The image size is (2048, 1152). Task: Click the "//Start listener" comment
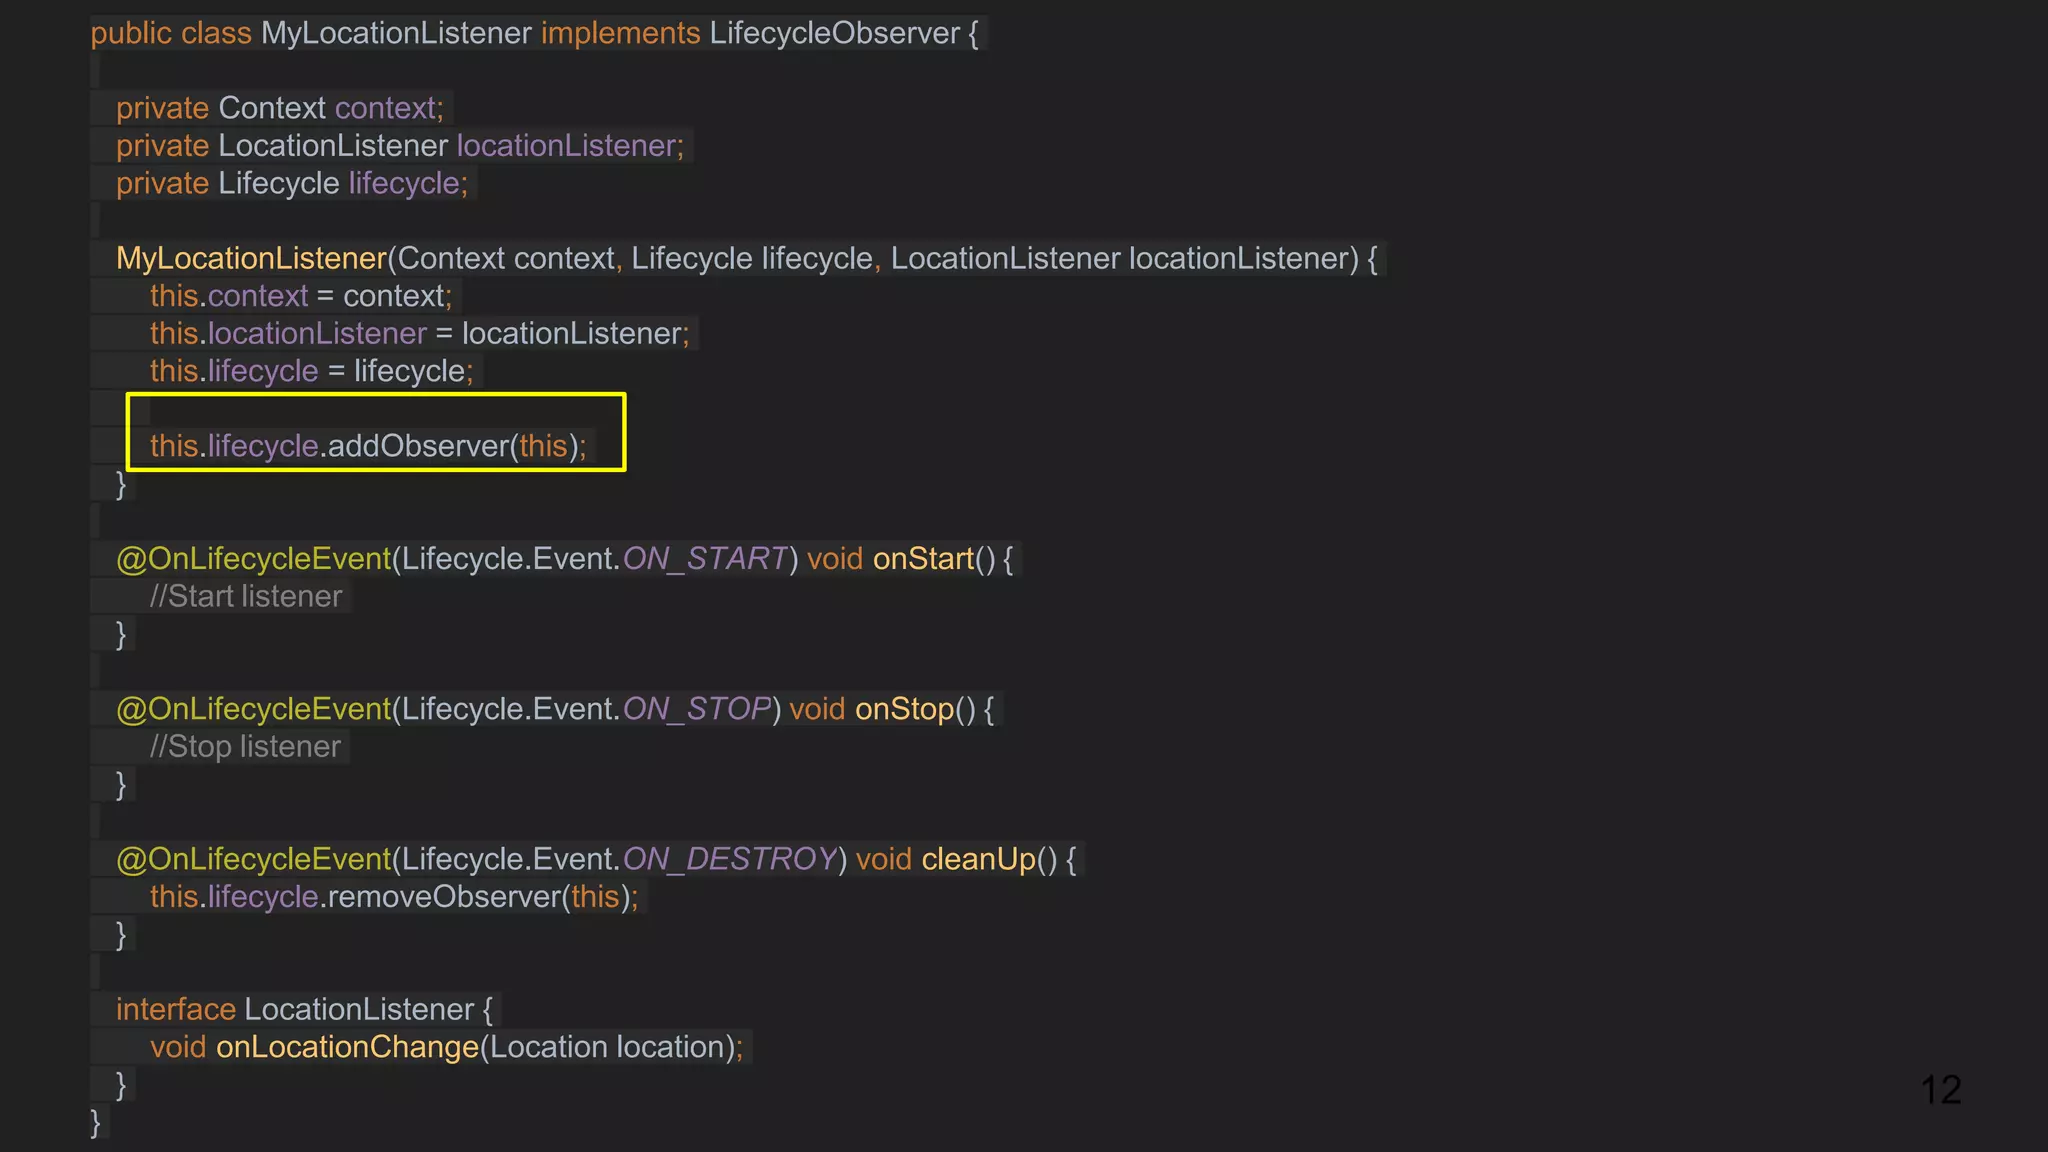246,596
